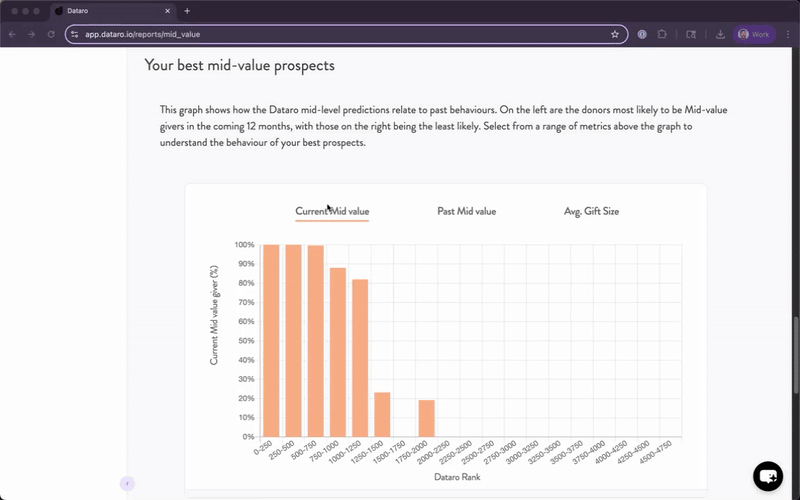Click the 'Current Mid value giver (%)' axis label
This screenshot has height=500, width=800.
coord(214,315)
